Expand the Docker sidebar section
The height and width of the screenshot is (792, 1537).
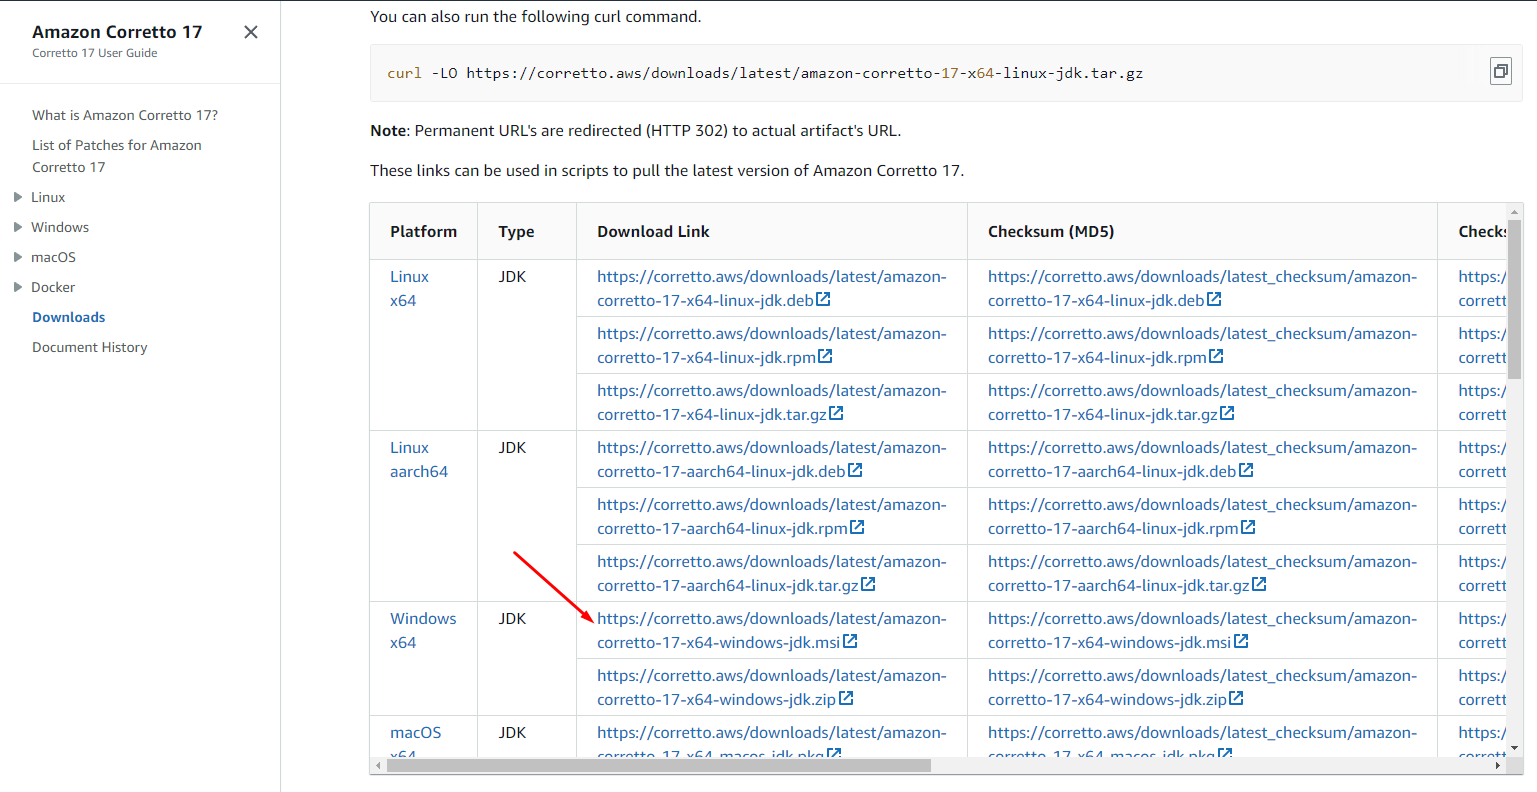tap(18, 287)
